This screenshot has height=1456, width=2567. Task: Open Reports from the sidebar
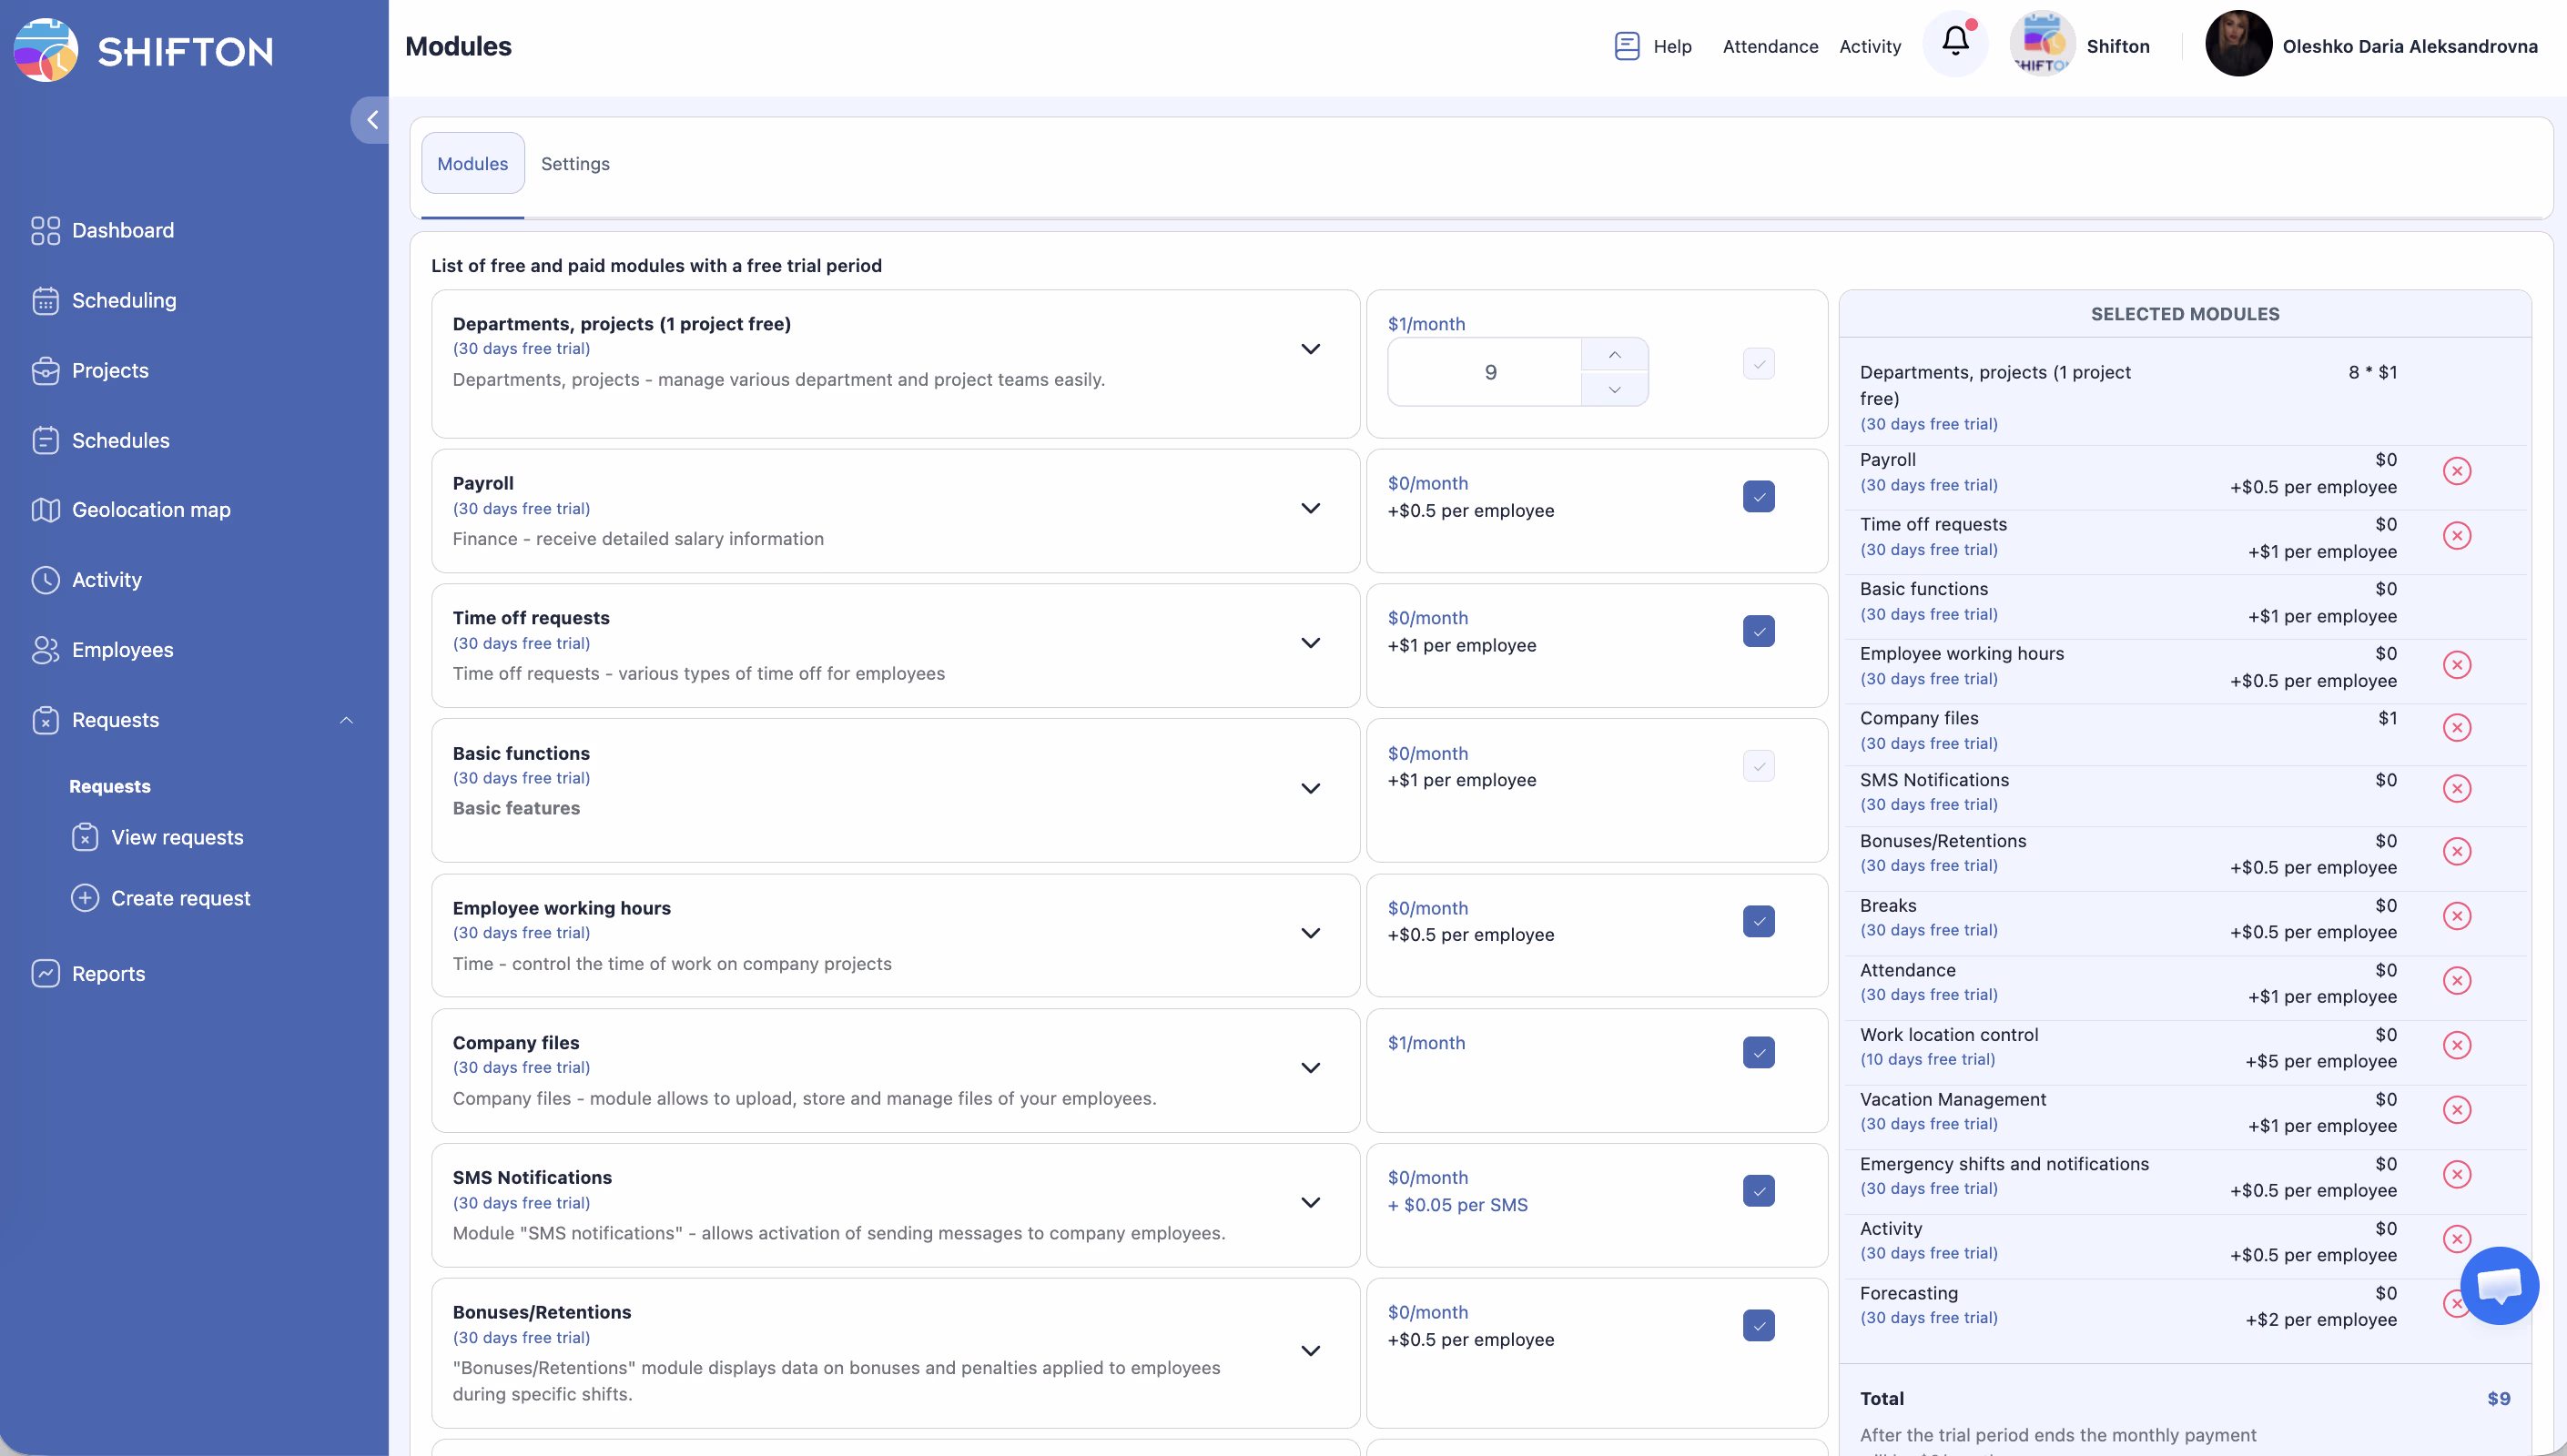click(108, 973)
